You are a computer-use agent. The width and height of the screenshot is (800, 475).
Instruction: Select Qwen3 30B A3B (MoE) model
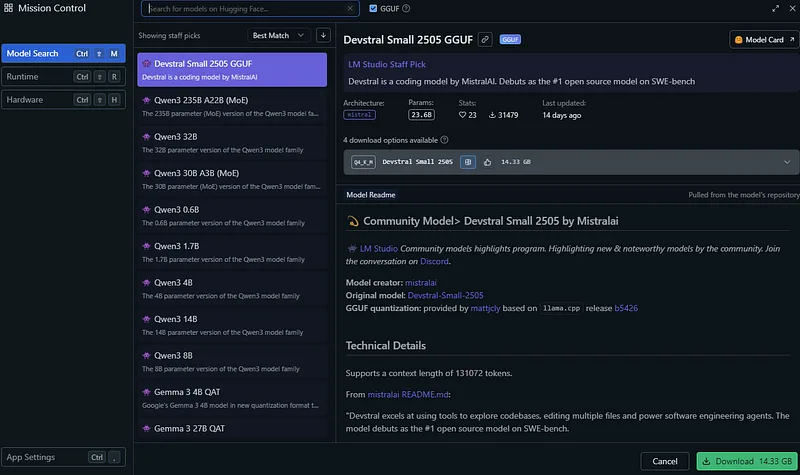click(232, 179)
